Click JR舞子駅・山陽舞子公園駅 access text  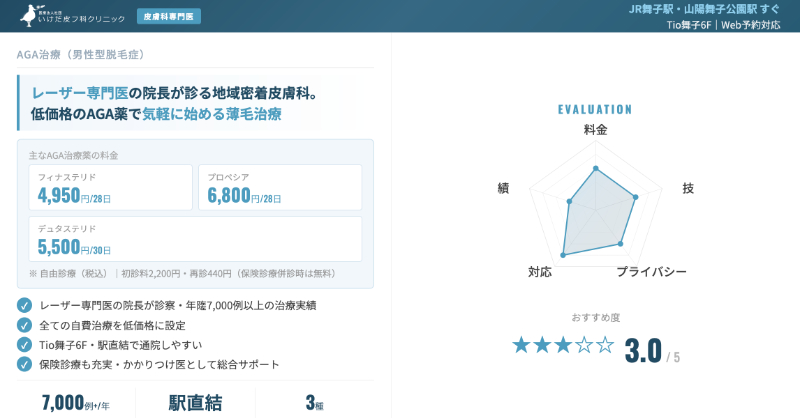[x=705, y=8]
